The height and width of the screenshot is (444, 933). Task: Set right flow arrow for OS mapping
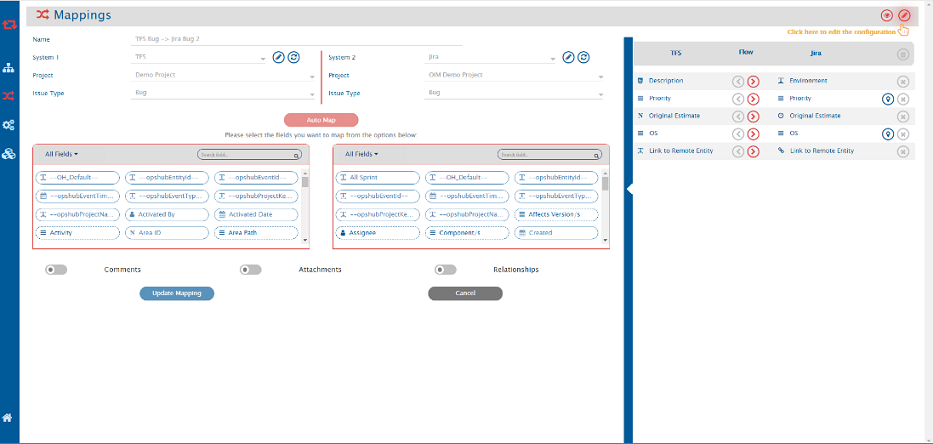click(753, 134)
